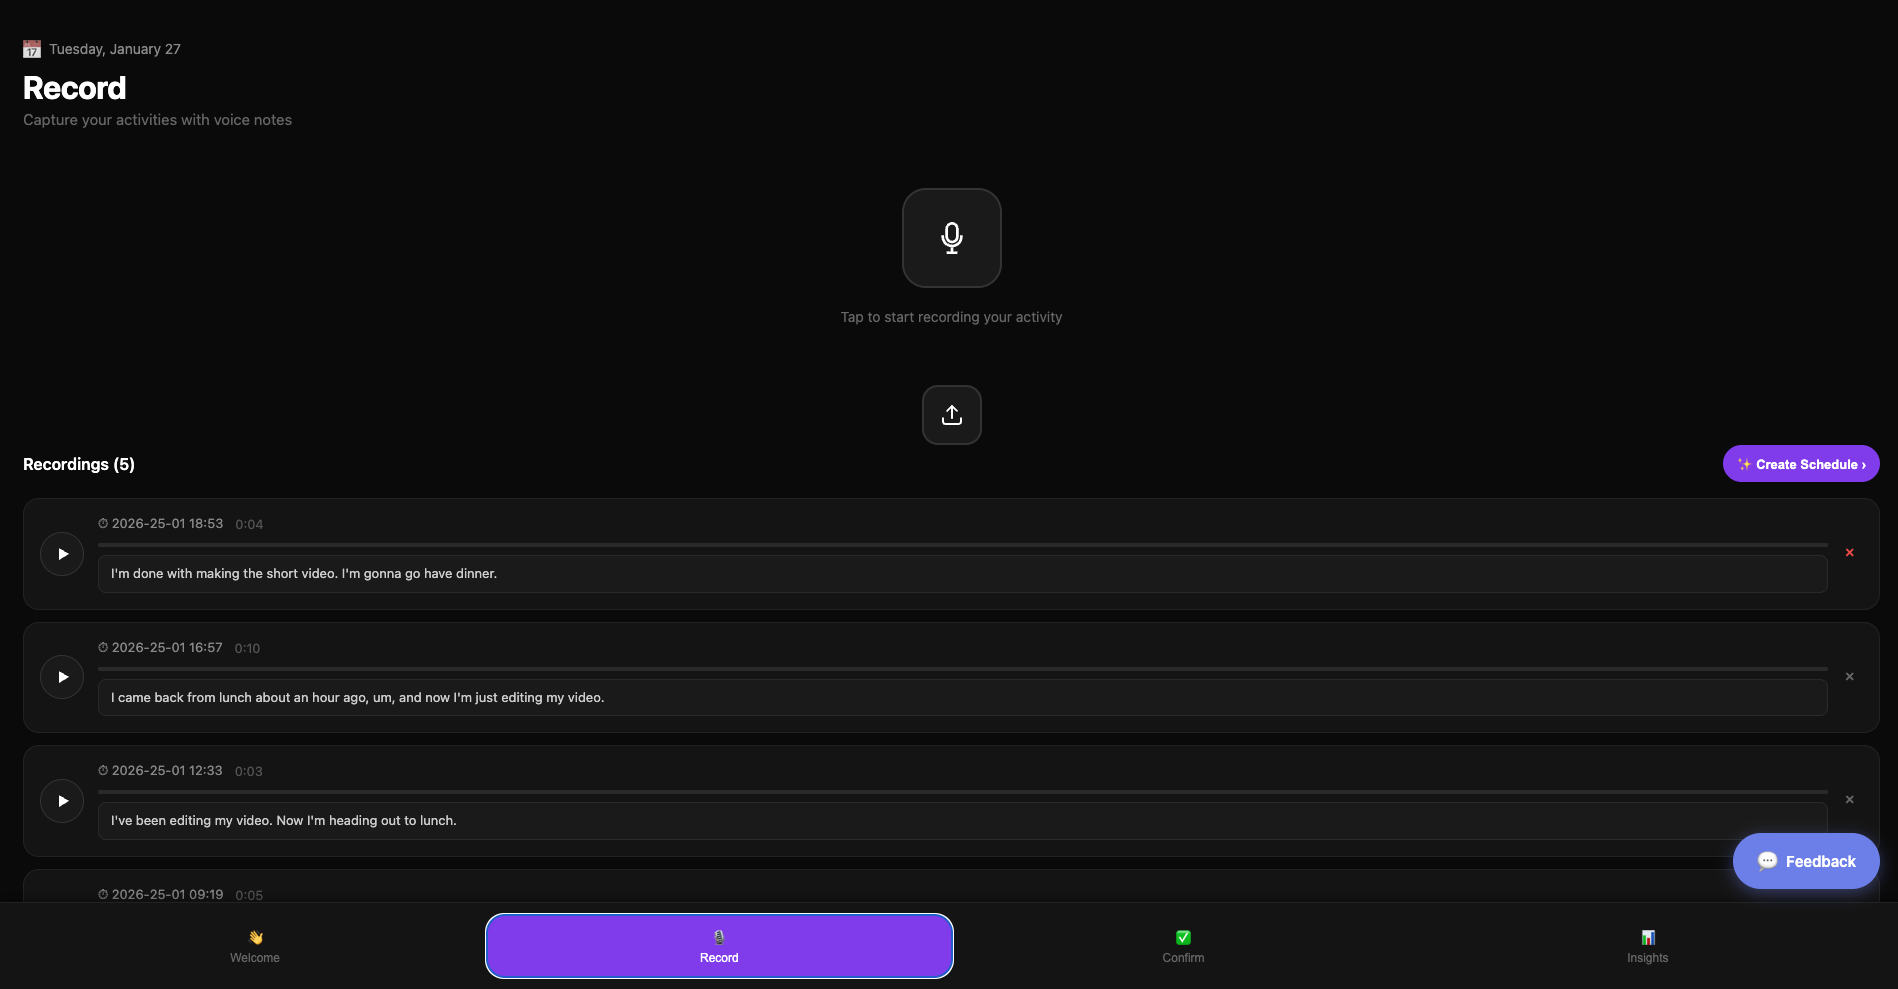
Task: Delete the 16:57 recording
Action: [x=1849, y=676]
